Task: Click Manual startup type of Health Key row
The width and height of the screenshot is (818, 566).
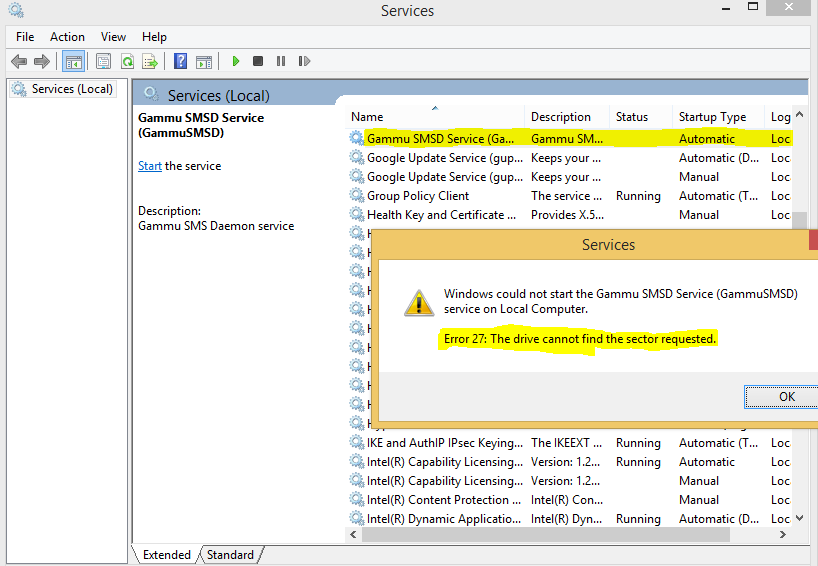Action: click(699, 215)
